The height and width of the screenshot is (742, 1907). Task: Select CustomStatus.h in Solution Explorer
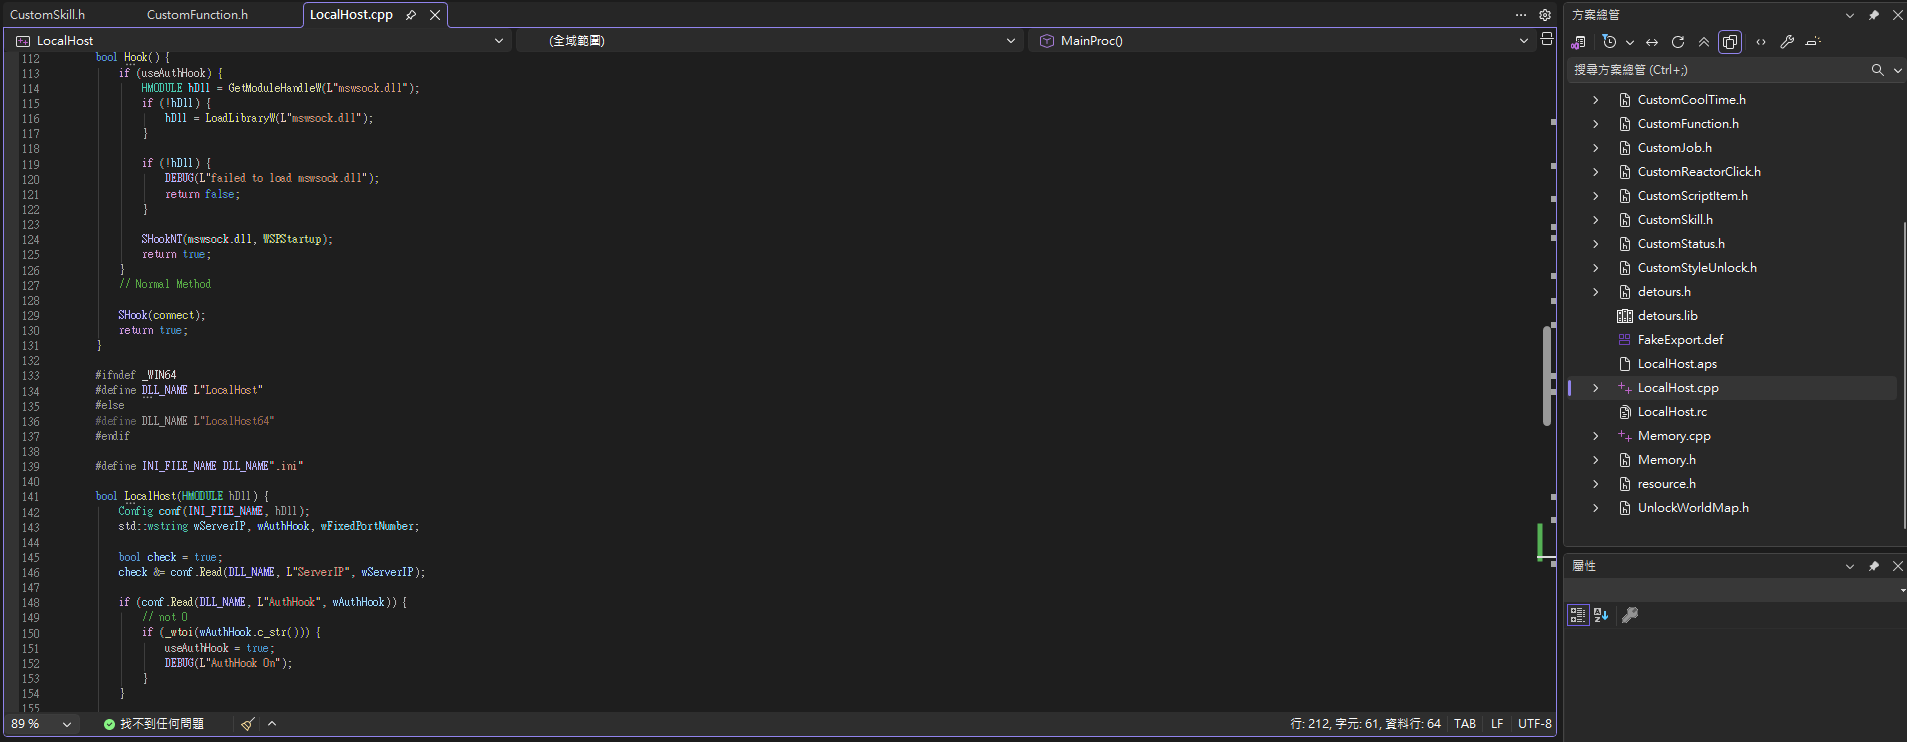tap(1681, 244)
